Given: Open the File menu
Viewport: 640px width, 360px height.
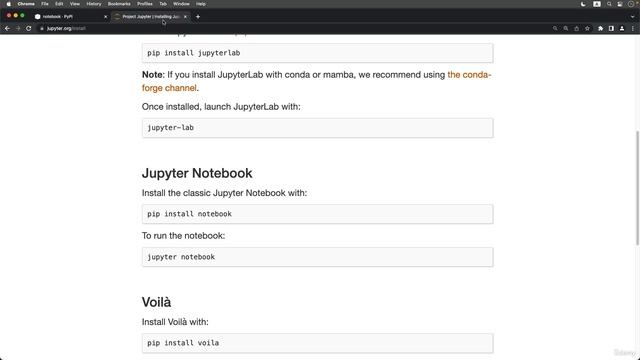Looking at the screenshot, I should (45, 4).
